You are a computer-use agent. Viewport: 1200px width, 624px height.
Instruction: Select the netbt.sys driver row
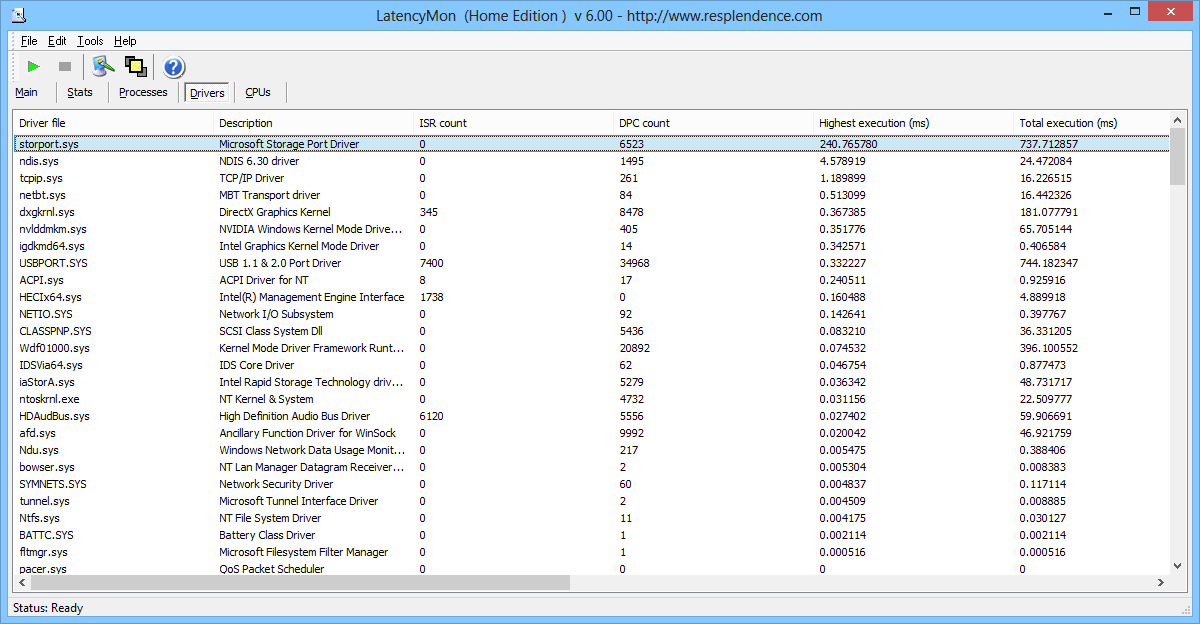(592, 195)
